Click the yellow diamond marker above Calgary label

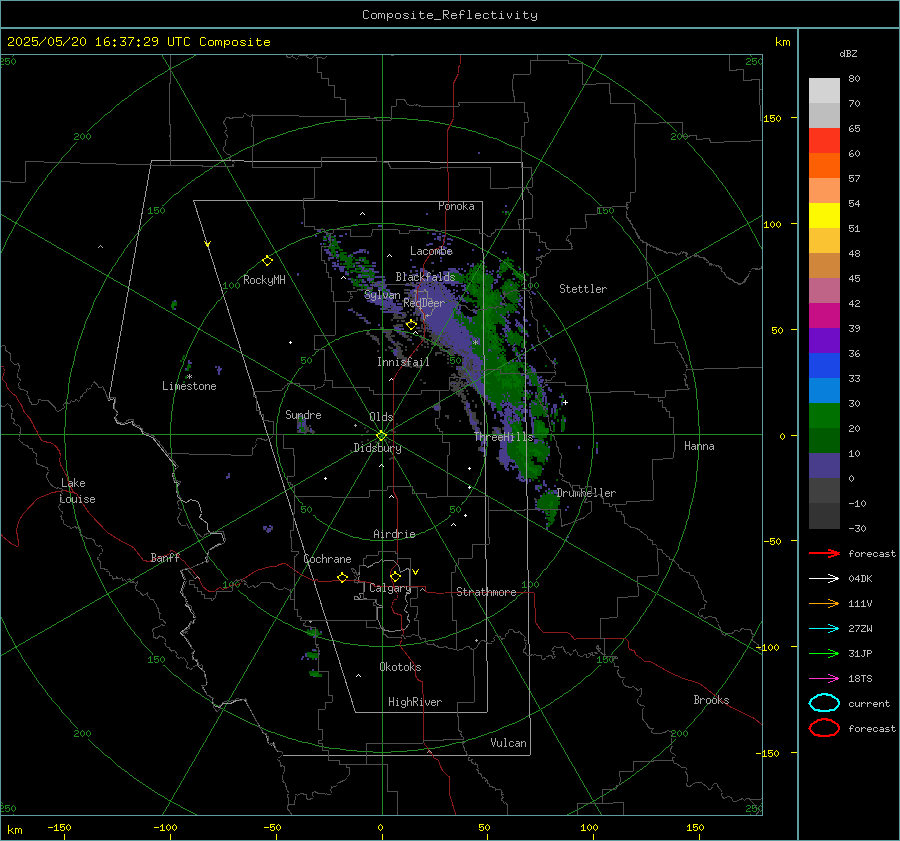395,576
